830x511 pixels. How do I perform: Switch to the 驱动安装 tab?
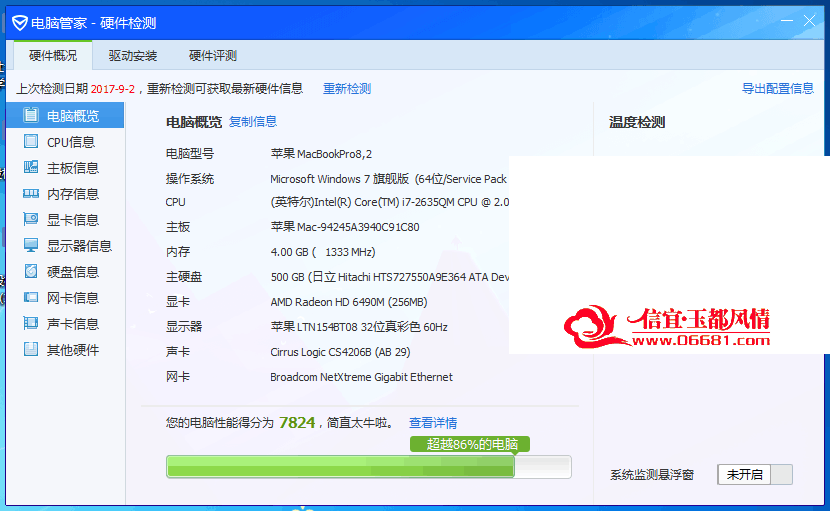(x=133, y=56)
